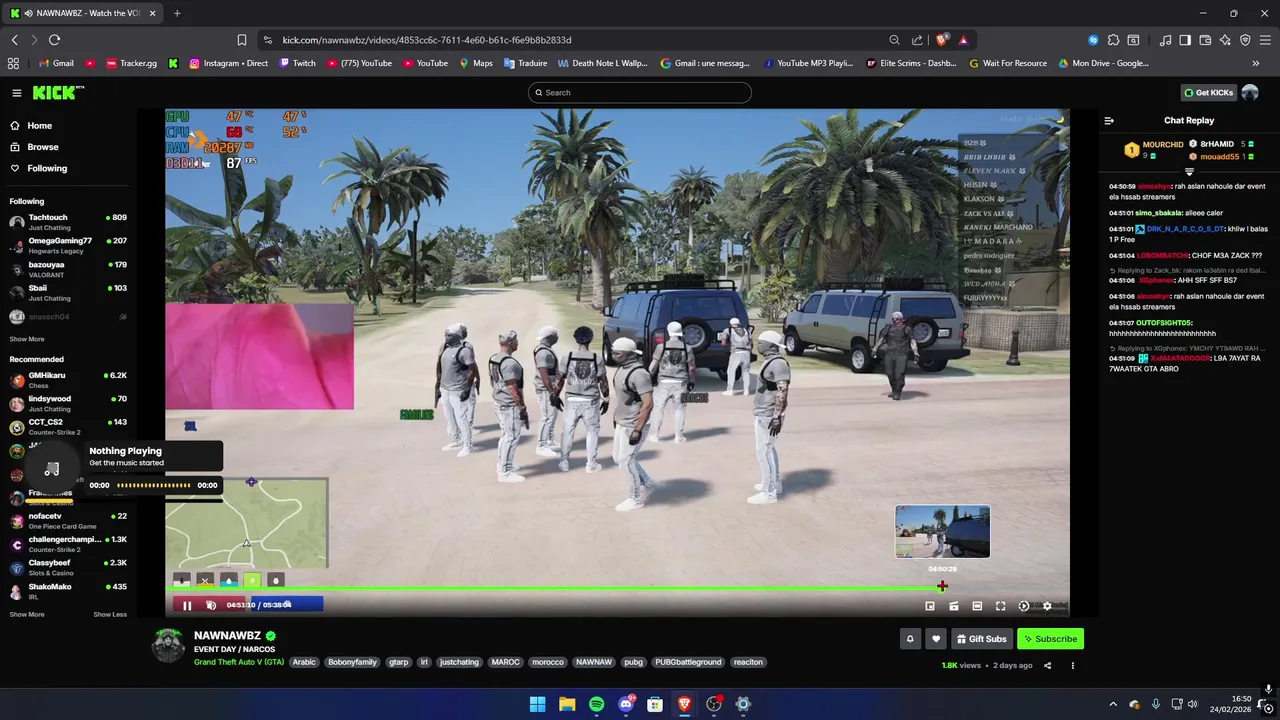The width and height of the screenshot is (1280, 720).
Task: Click the Gift Subs button
Action: tap(981, 639)
